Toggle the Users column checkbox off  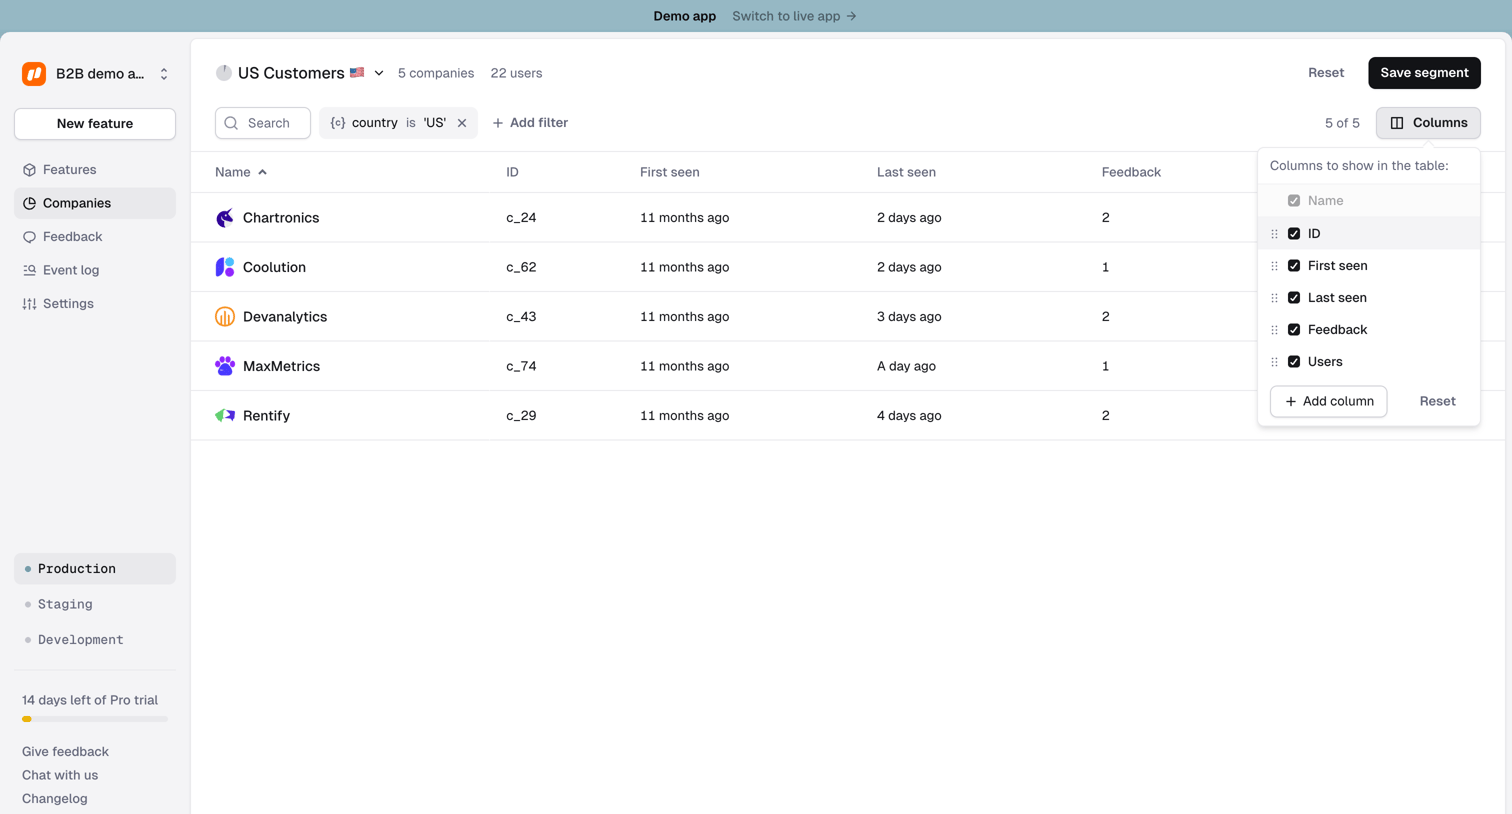(1294, 362)
